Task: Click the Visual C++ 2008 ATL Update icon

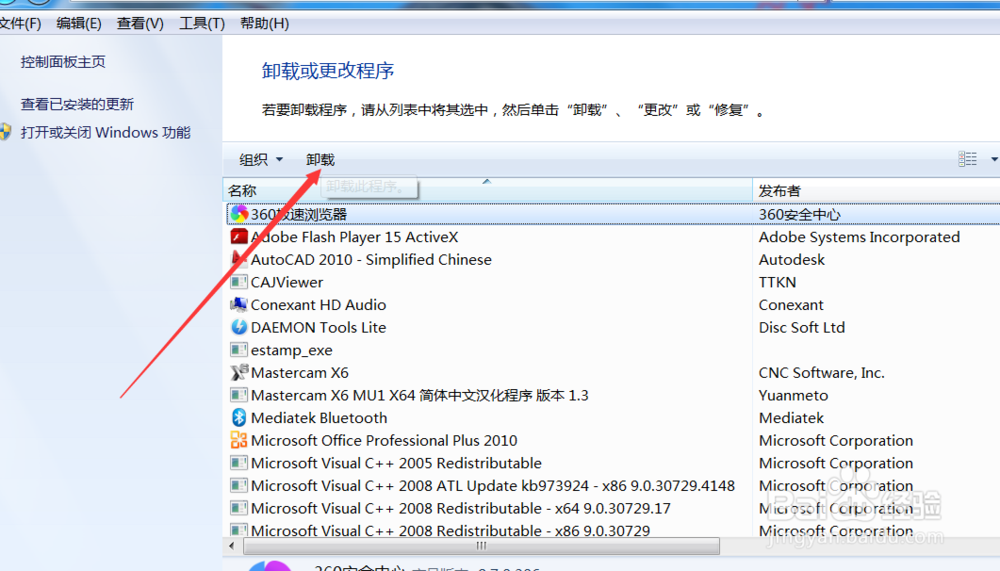Action: tap(239, 486)
